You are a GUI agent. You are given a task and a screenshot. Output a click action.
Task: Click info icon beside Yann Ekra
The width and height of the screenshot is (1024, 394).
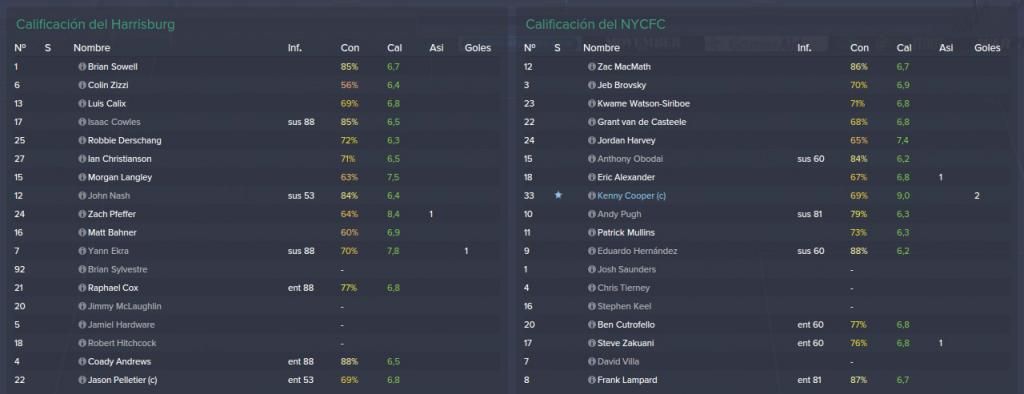click(x=82, y=252)
